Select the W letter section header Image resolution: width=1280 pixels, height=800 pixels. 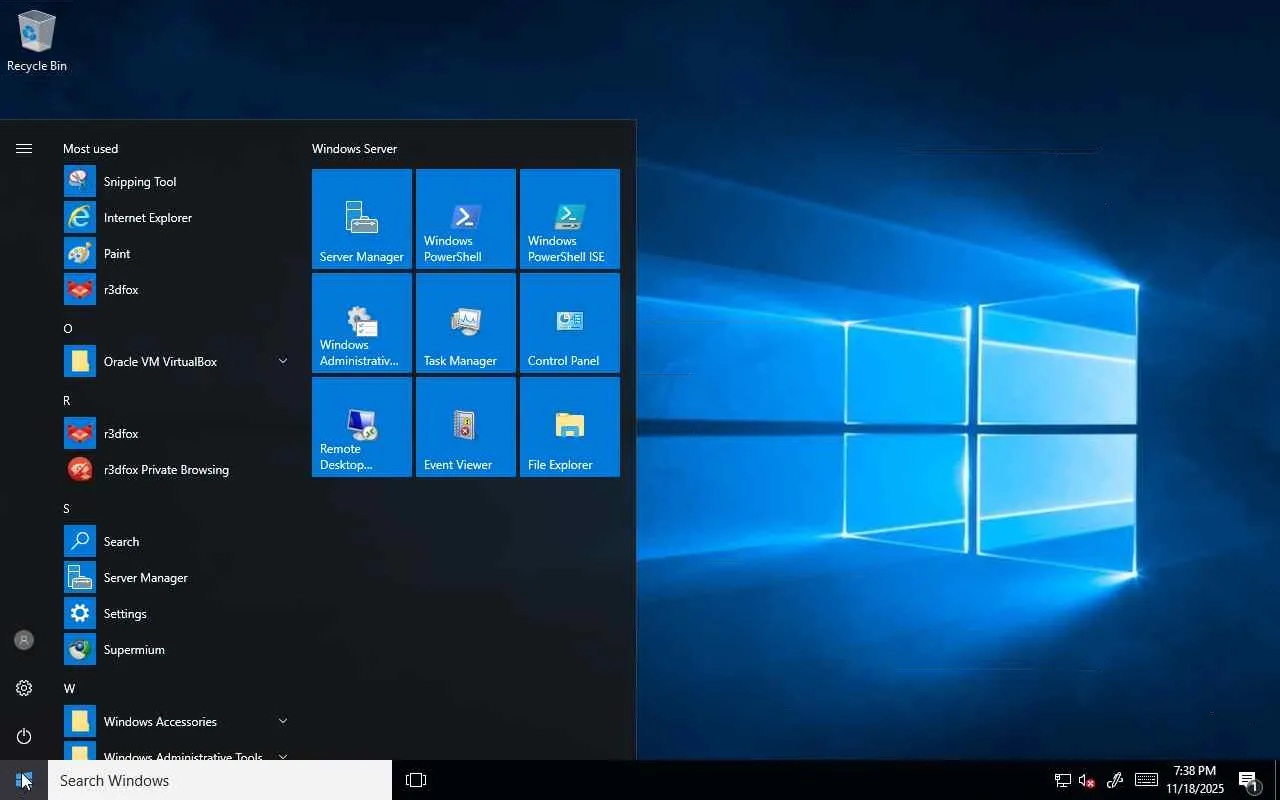click(x=69, y=689)
